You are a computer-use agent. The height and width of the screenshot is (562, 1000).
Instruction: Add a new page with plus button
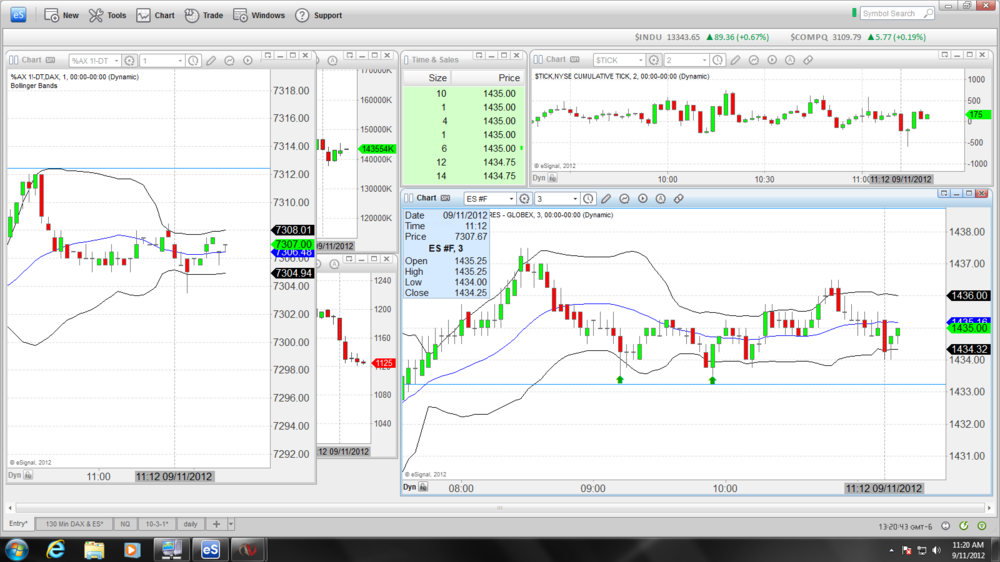216,524
